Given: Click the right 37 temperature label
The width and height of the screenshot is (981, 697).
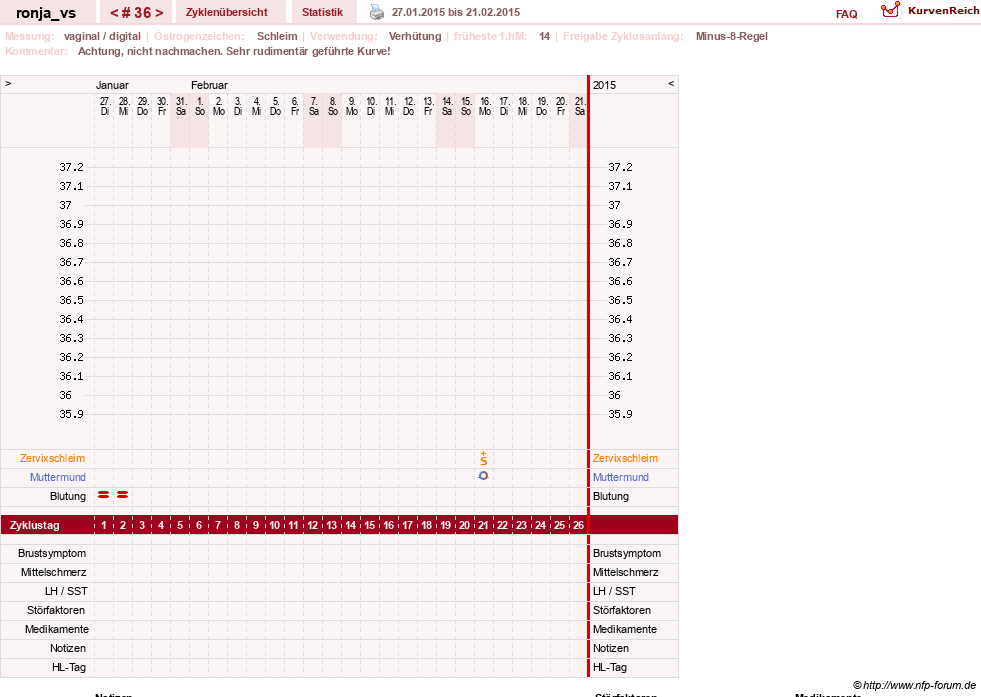Looking at the screenshot, I should 614,205.
